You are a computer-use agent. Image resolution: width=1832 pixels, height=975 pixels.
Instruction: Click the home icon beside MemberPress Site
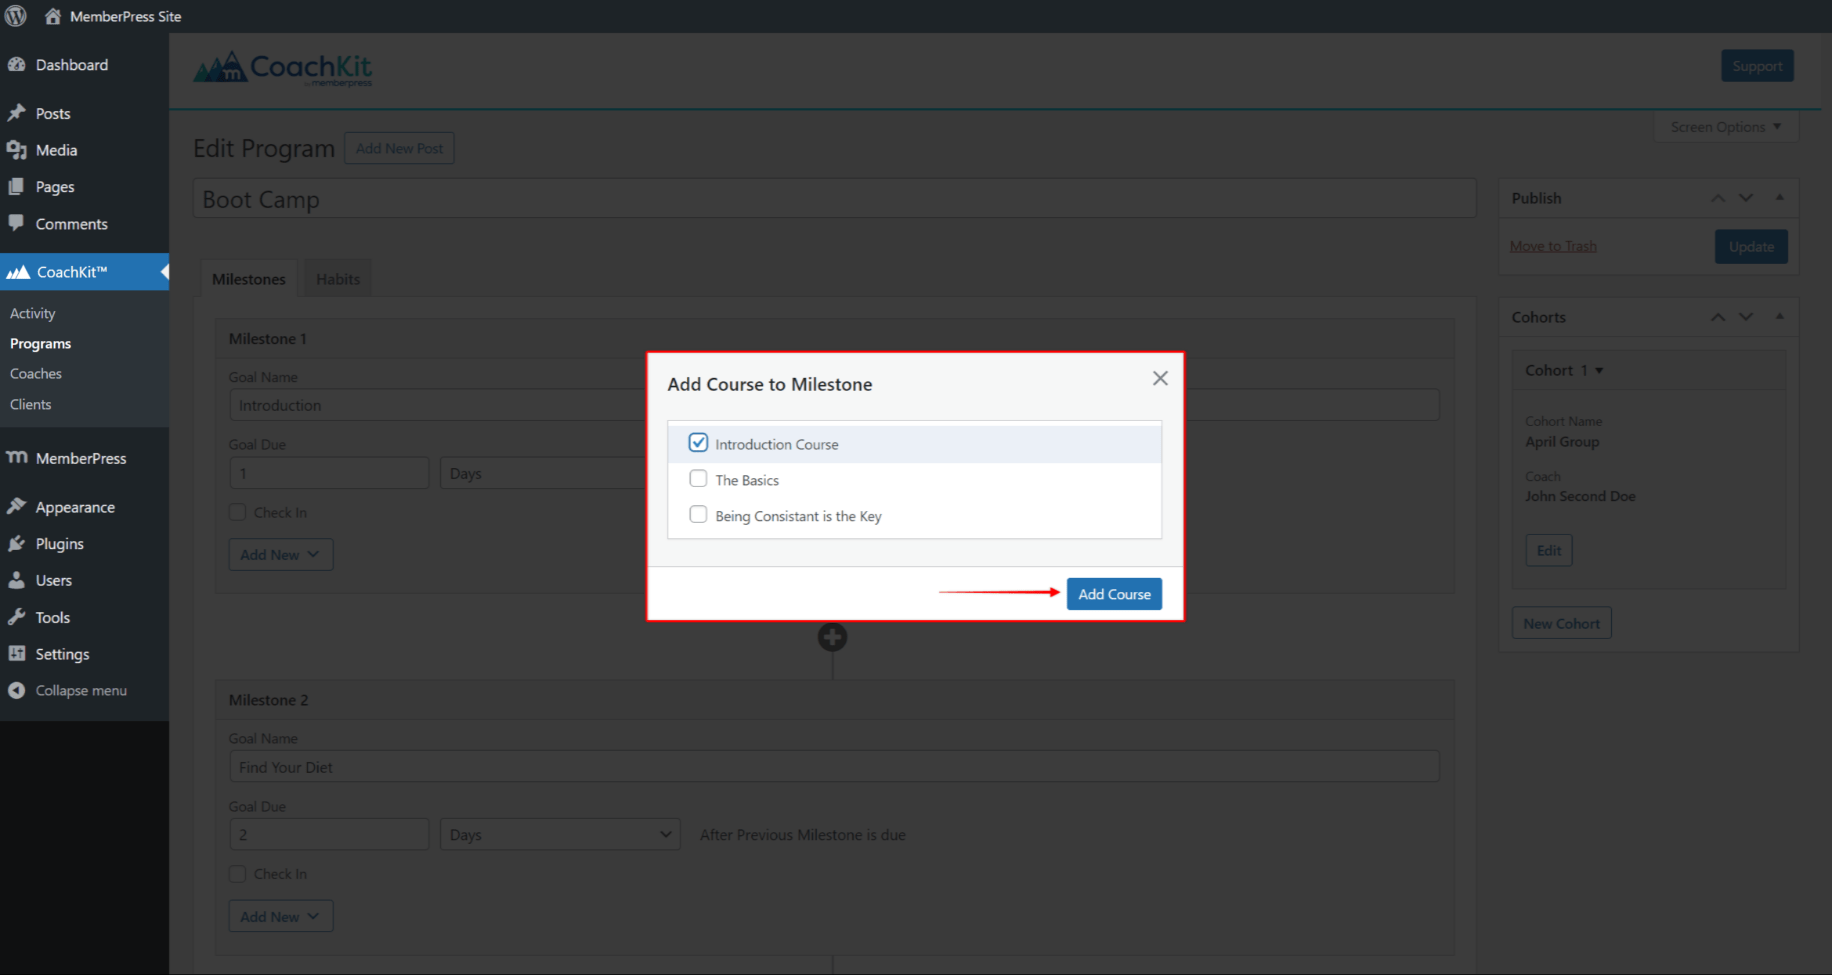click(53, 16)
